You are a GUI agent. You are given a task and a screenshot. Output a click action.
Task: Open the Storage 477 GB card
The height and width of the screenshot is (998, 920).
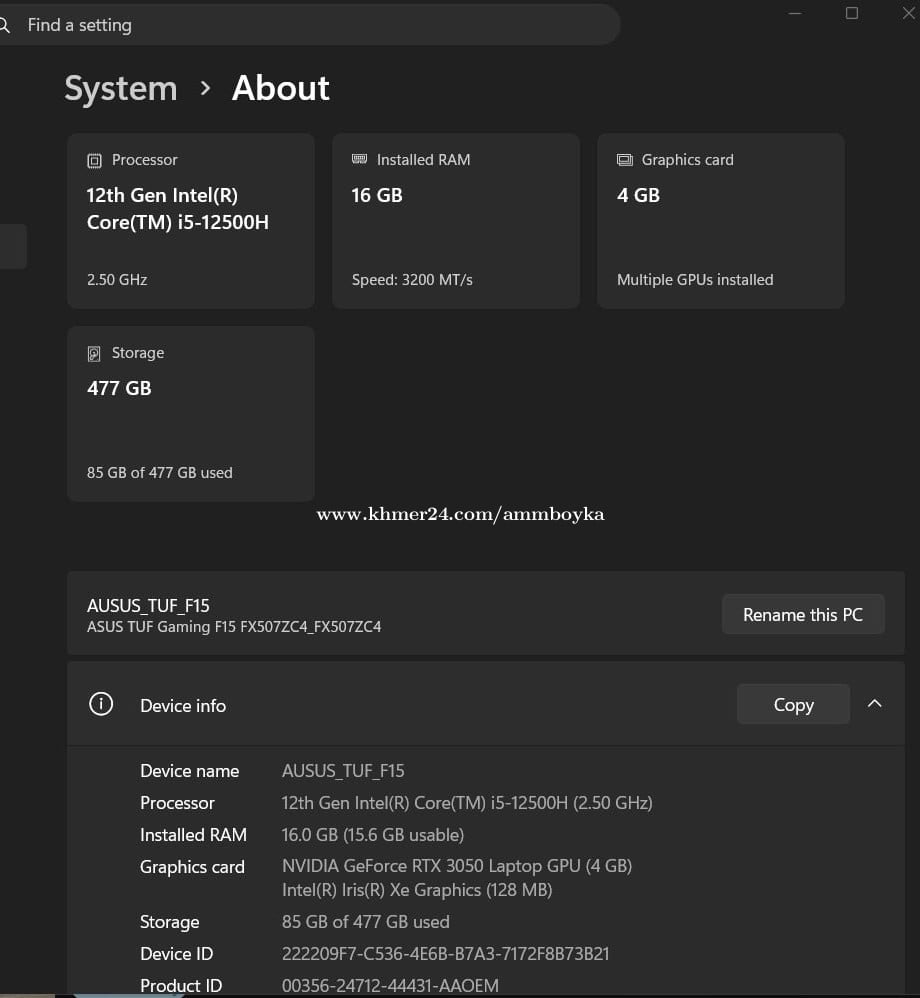(x=191, y=414)
